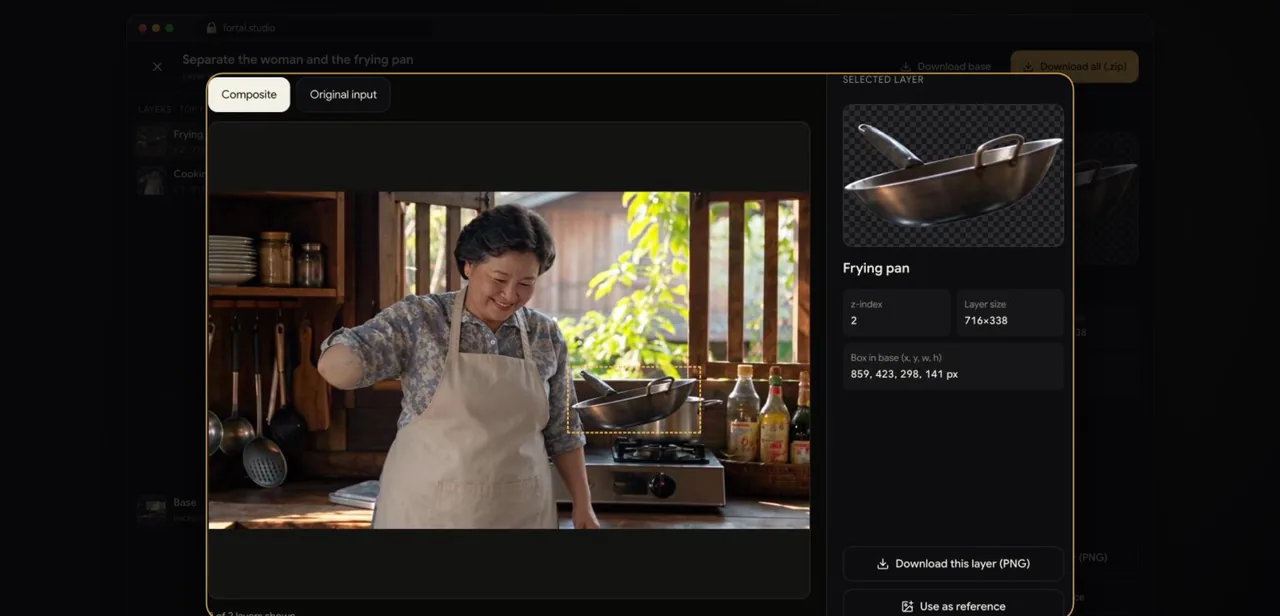
Task: Click the Download base label
Action: [954, 67]
